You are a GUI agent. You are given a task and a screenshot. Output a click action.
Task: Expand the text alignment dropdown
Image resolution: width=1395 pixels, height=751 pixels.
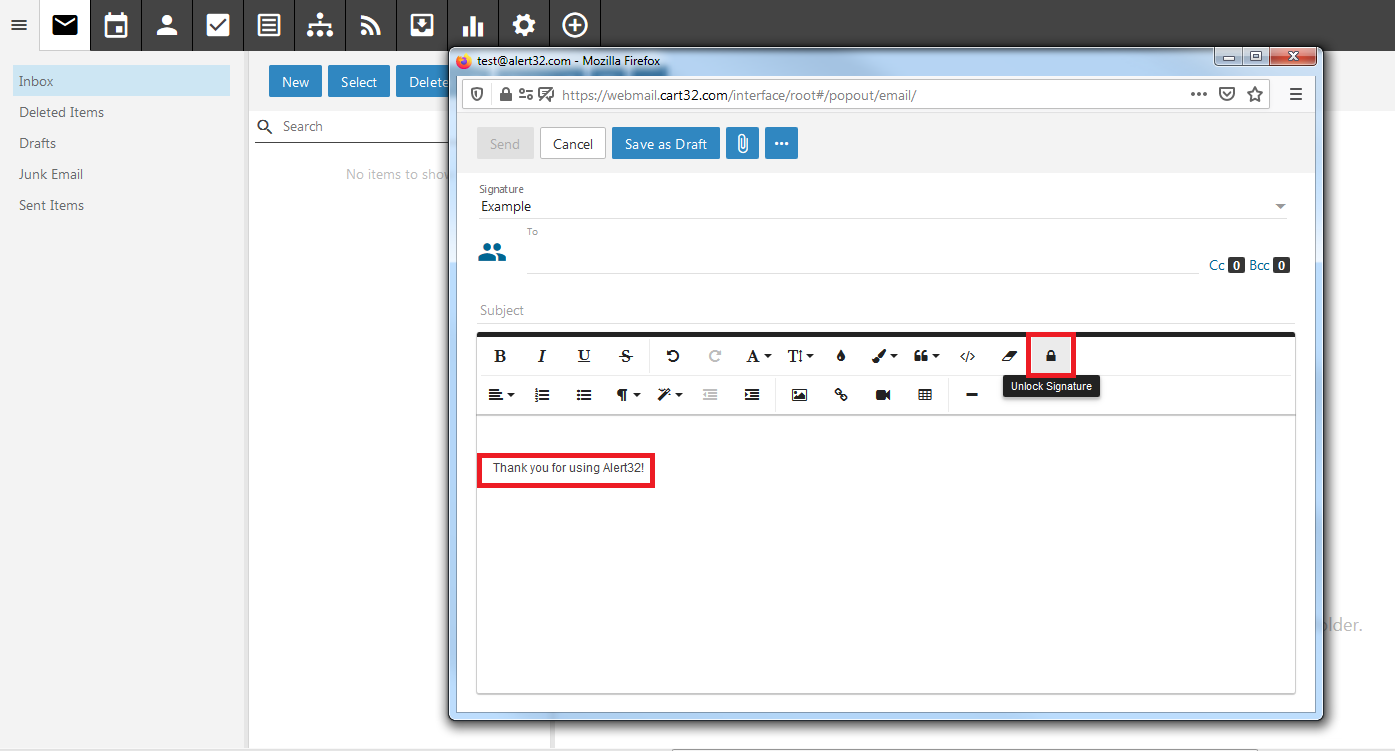point(501,395)
